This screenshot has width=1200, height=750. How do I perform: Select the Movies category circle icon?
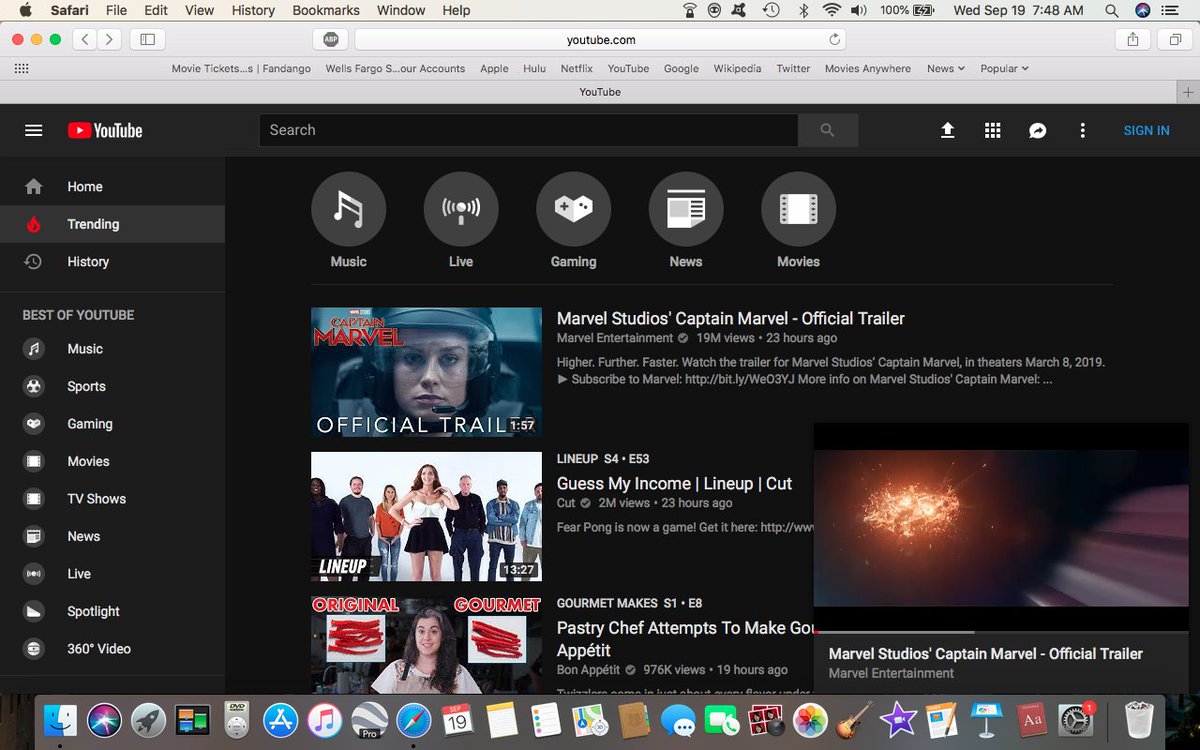click(x=798, y=209)
